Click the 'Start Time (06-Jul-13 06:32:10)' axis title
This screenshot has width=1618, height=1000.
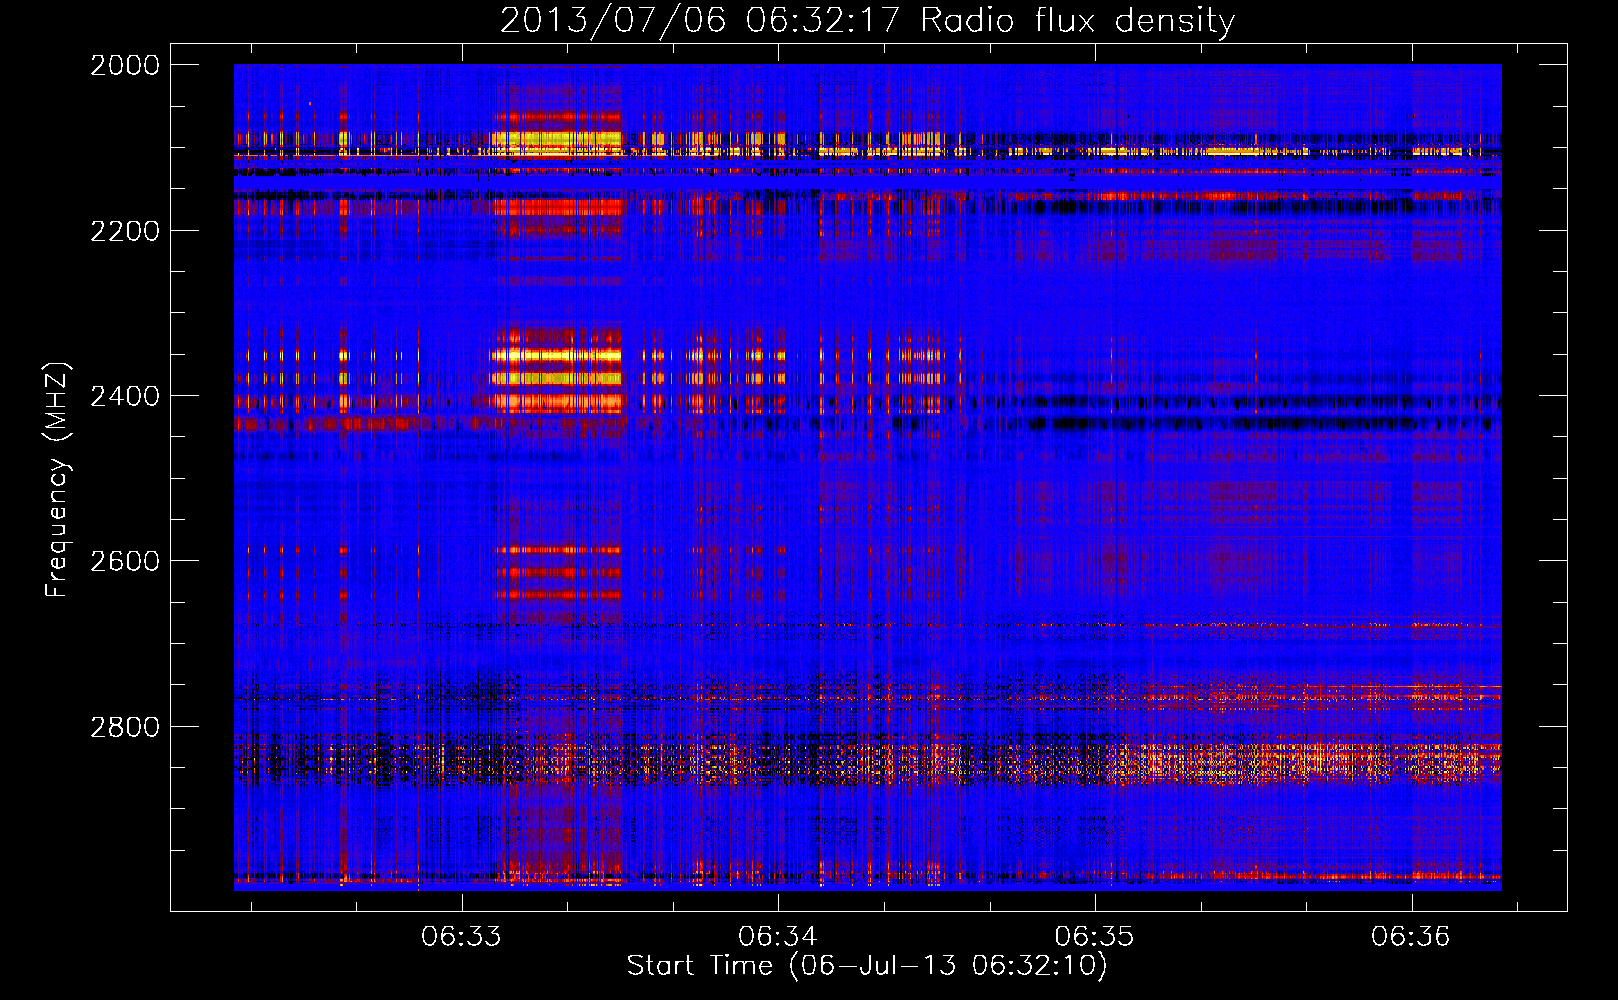pos(867,966)
